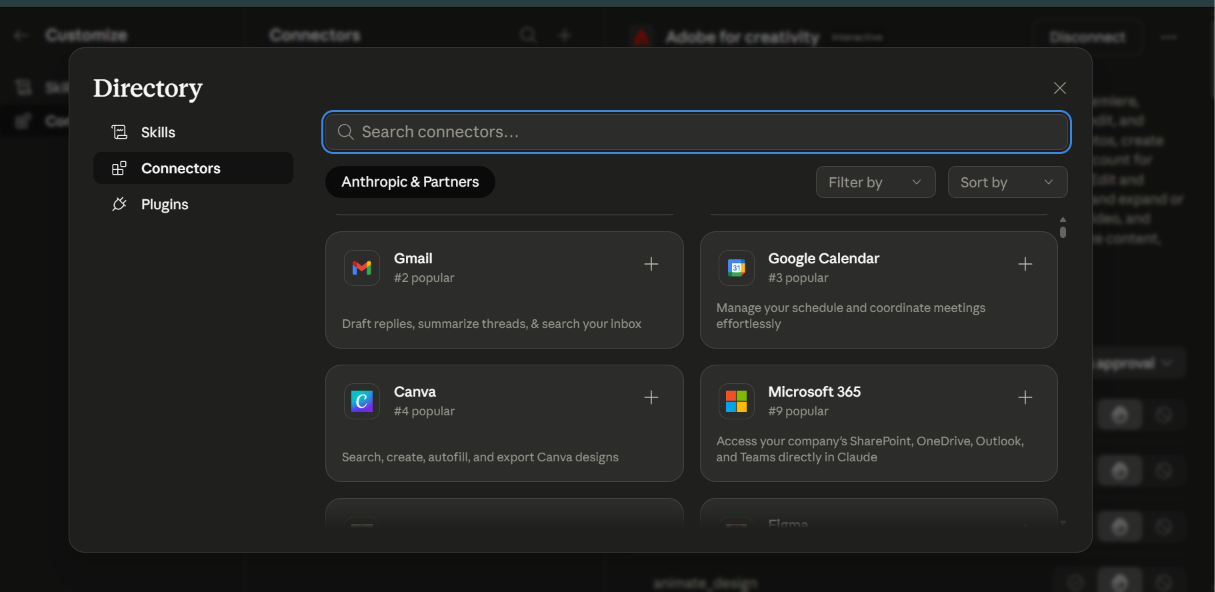Click the Google Calendar logo icon
Screen dimensions: 1215x592
pyautogui.click(x=736, y=268)
